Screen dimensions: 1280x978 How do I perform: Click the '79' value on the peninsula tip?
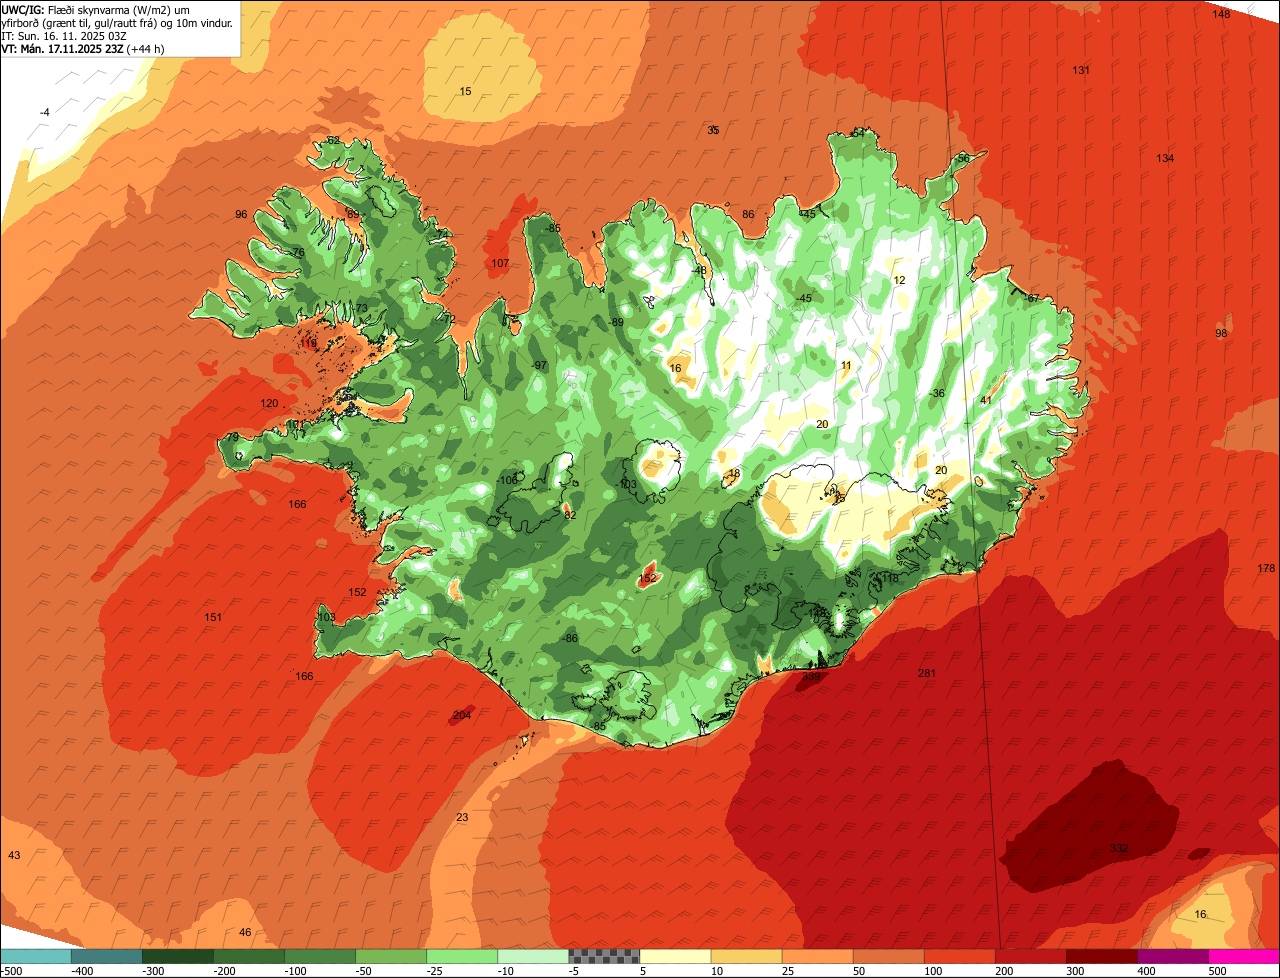[x=232, y=437]
